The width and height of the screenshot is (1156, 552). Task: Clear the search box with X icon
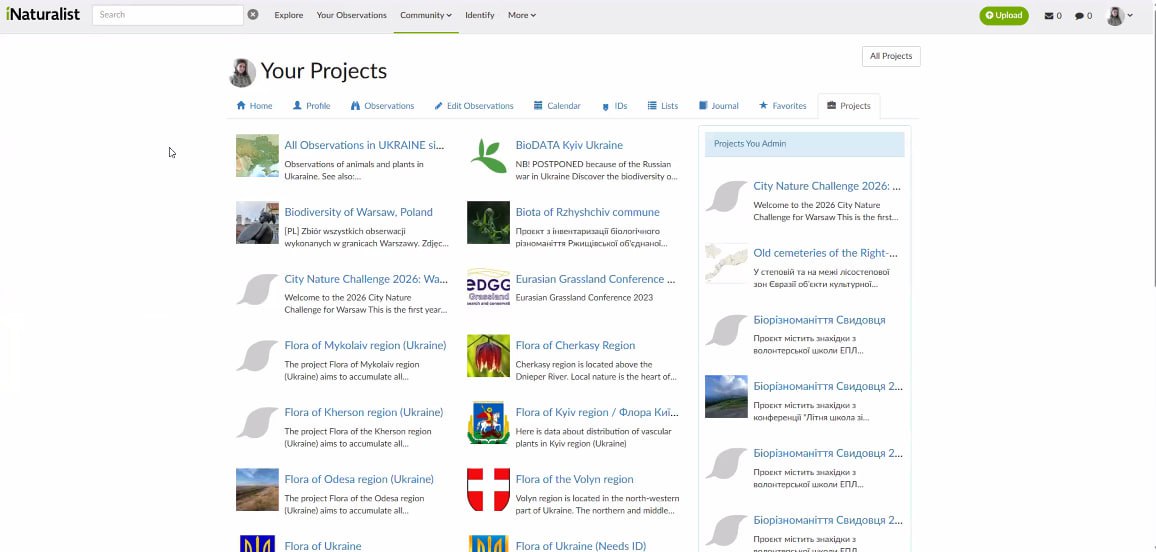[253, 15]
